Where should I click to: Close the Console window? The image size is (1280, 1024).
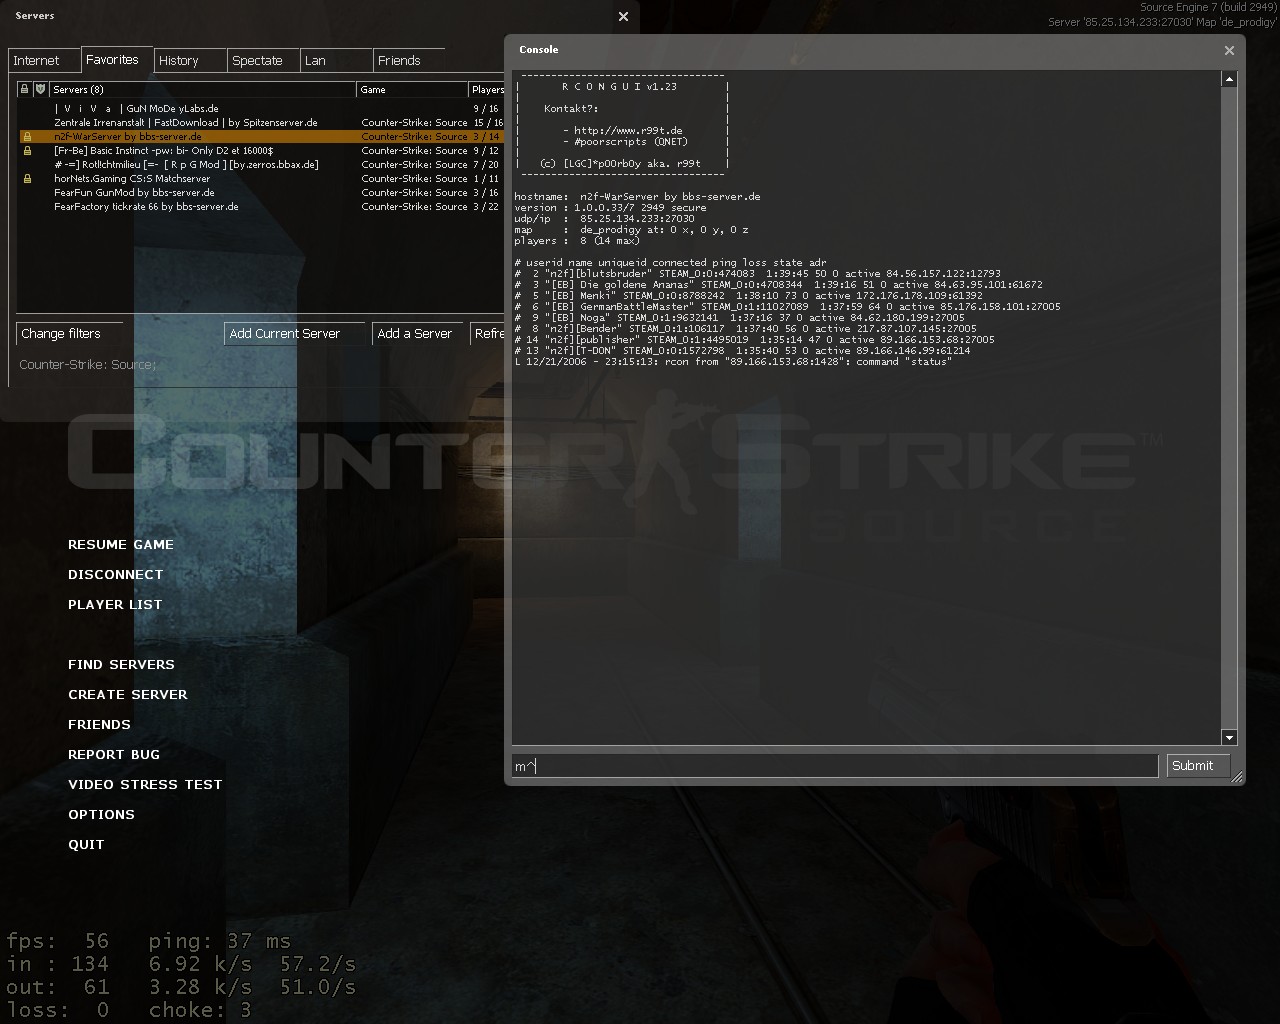[x=1229, y=50]
